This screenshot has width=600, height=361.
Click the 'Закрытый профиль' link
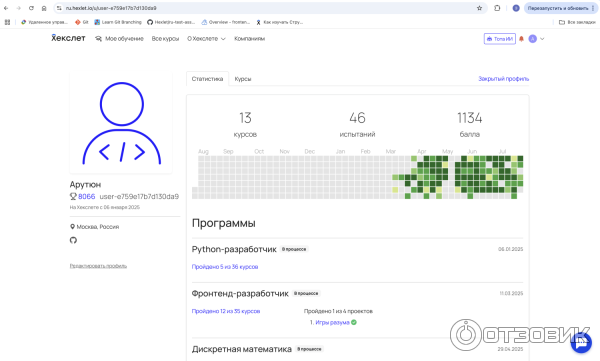[x=504, y=78]
